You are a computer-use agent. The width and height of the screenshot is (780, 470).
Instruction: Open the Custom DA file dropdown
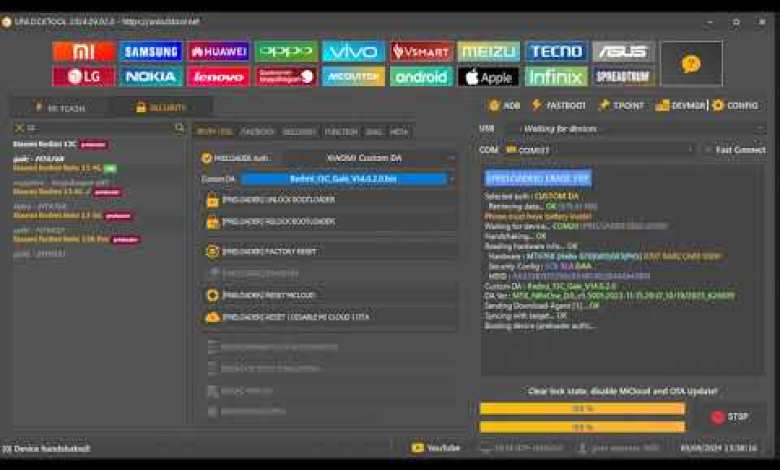(x=348, y=179)
